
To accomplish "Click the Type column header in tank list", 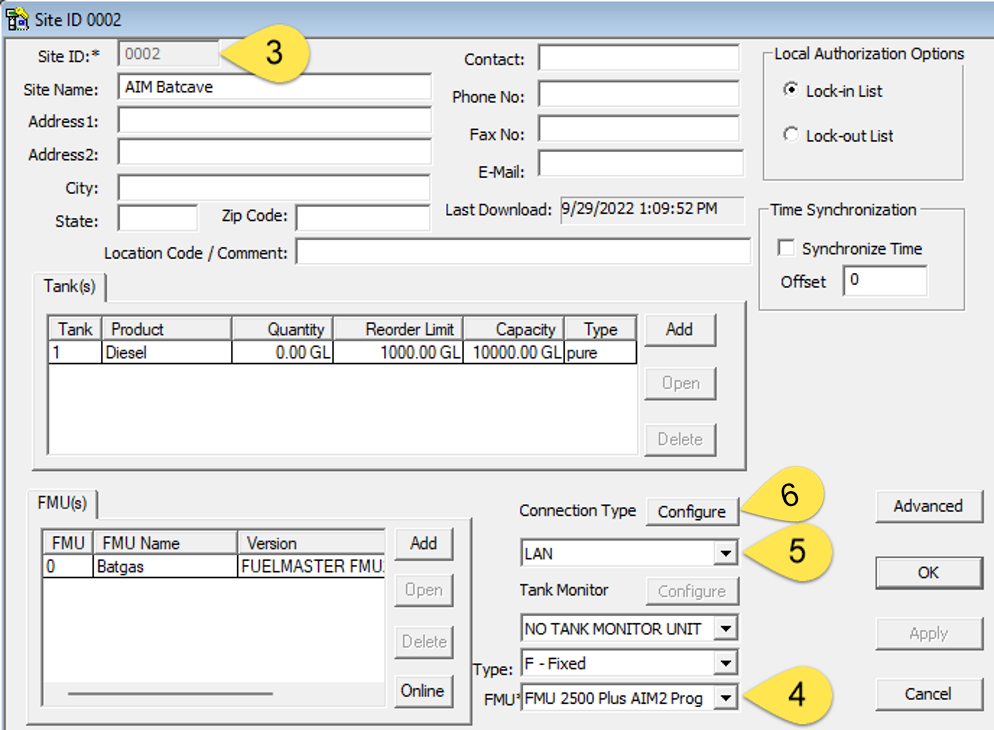I will pos(600,329).
